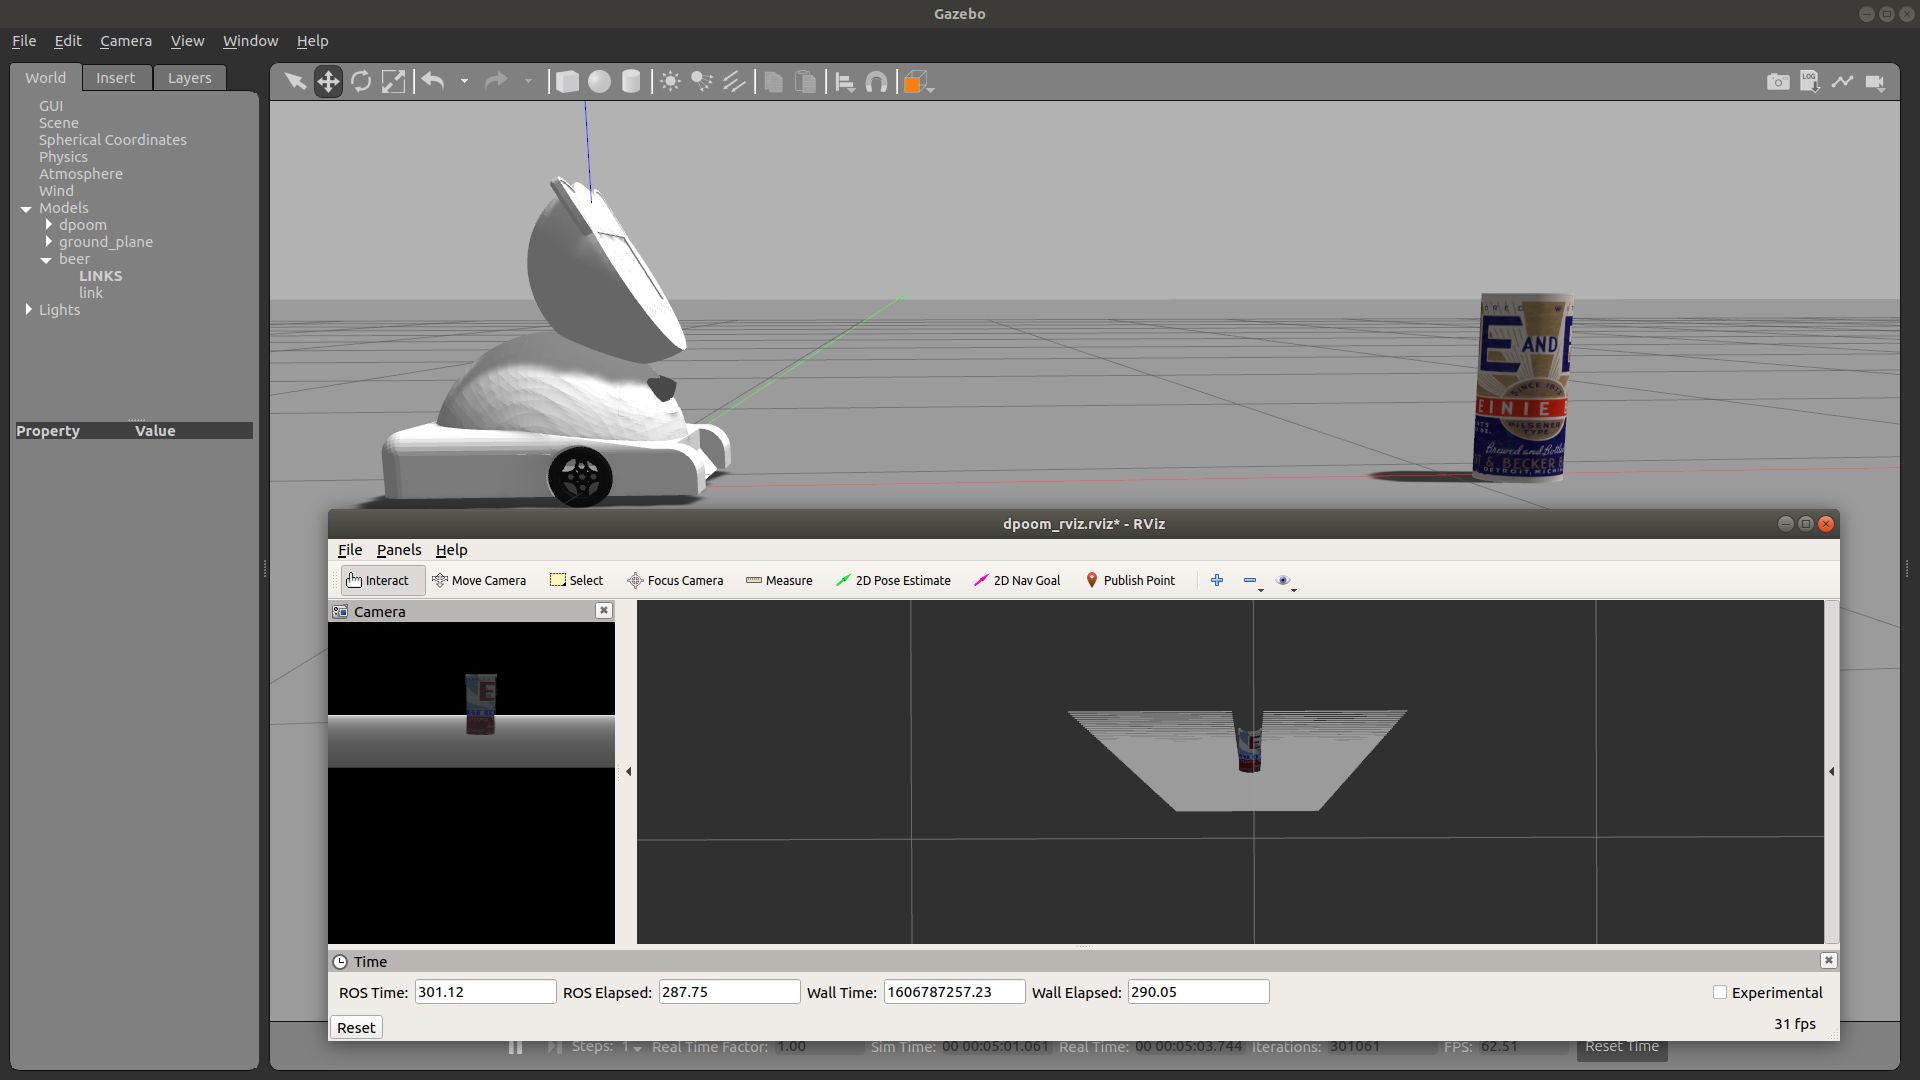Close the RViz Time panel

tap(1828, 960)
